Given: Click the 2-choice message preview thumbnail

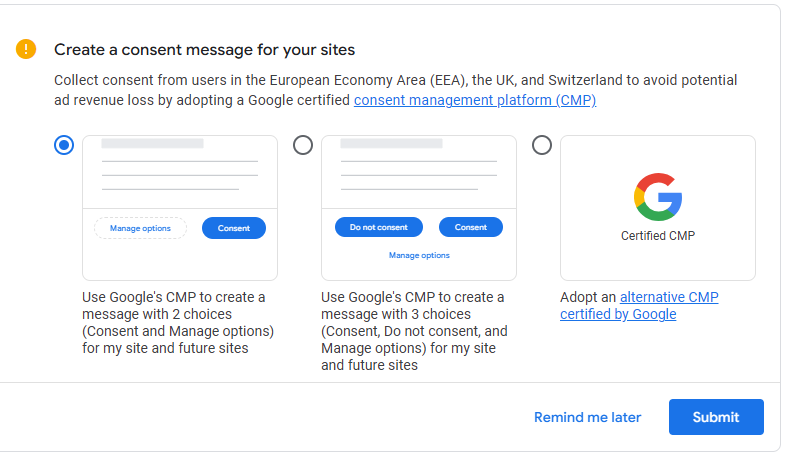Looking at the screenshot, I should (x=180, y=208).
